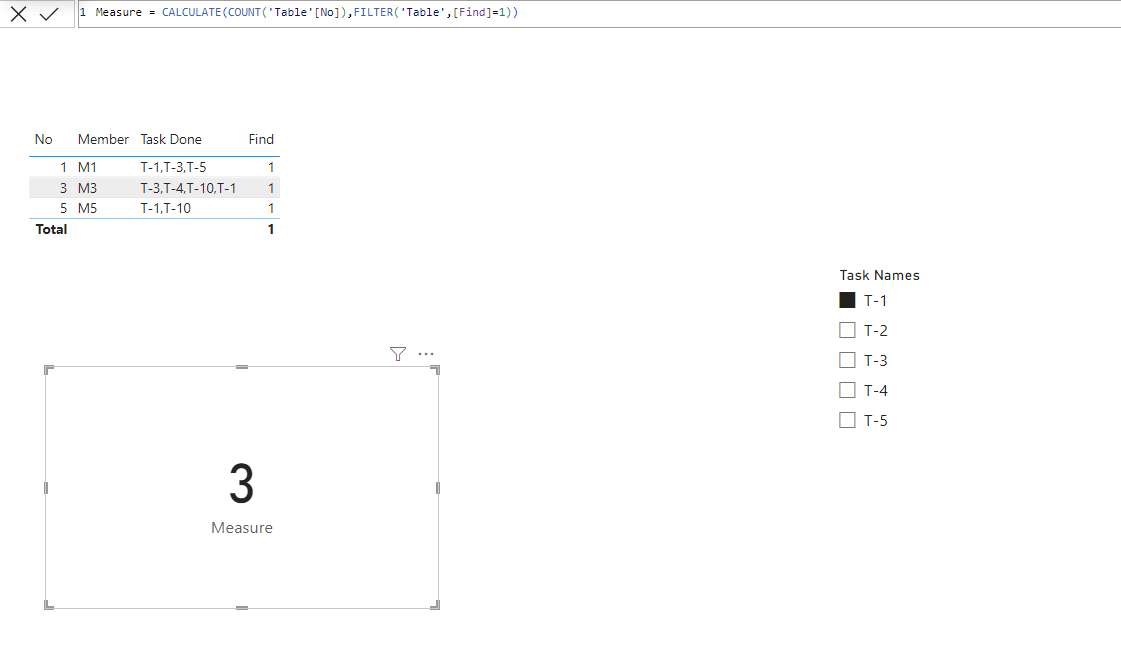Grab the card's bottom-right resize handle
1121x656 pixels.
[435, 605]
